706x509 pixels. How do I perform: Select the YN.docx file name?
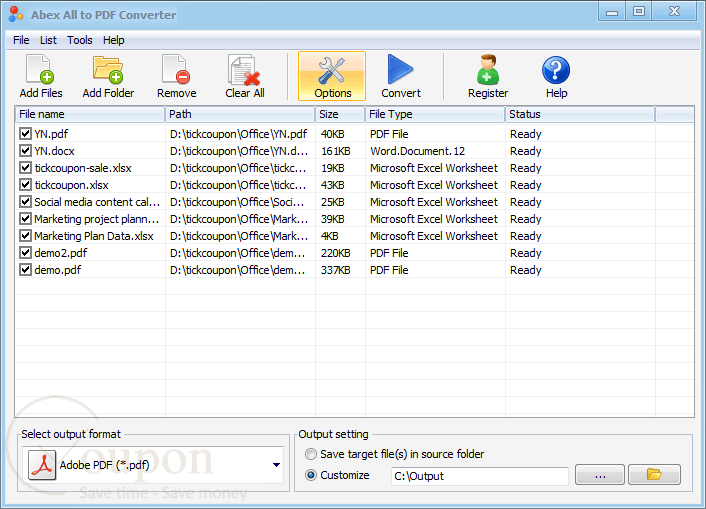click(x=54, y=151)
